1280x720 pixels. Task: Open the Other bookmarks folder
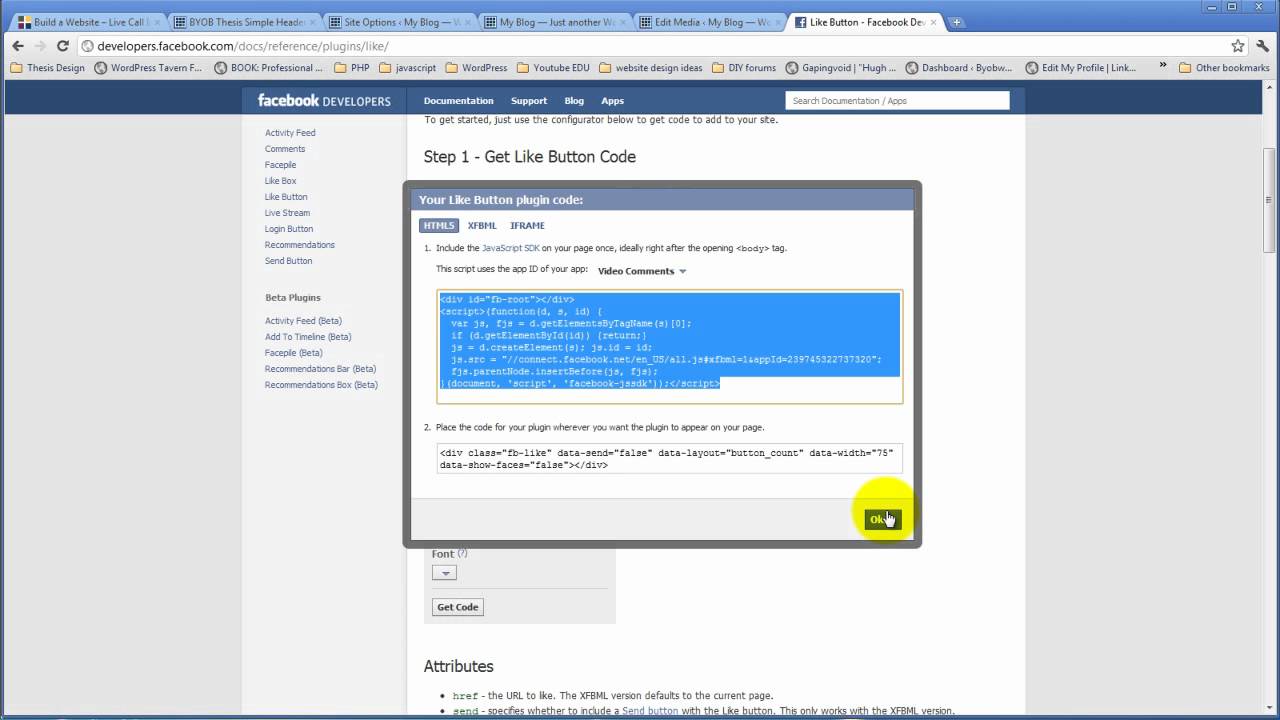coord(1224,68)
